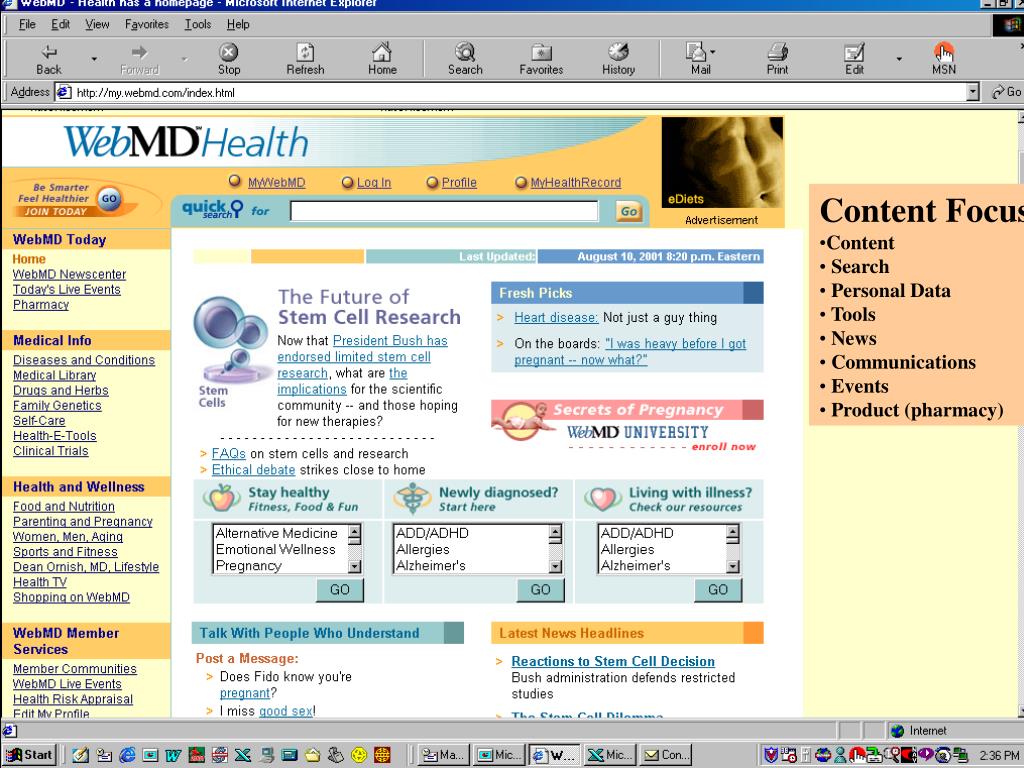The height and width of the screenshot is (768, 1024).
Task: Select Emotional Wellness in the list
Action: [x=275, y=549]
